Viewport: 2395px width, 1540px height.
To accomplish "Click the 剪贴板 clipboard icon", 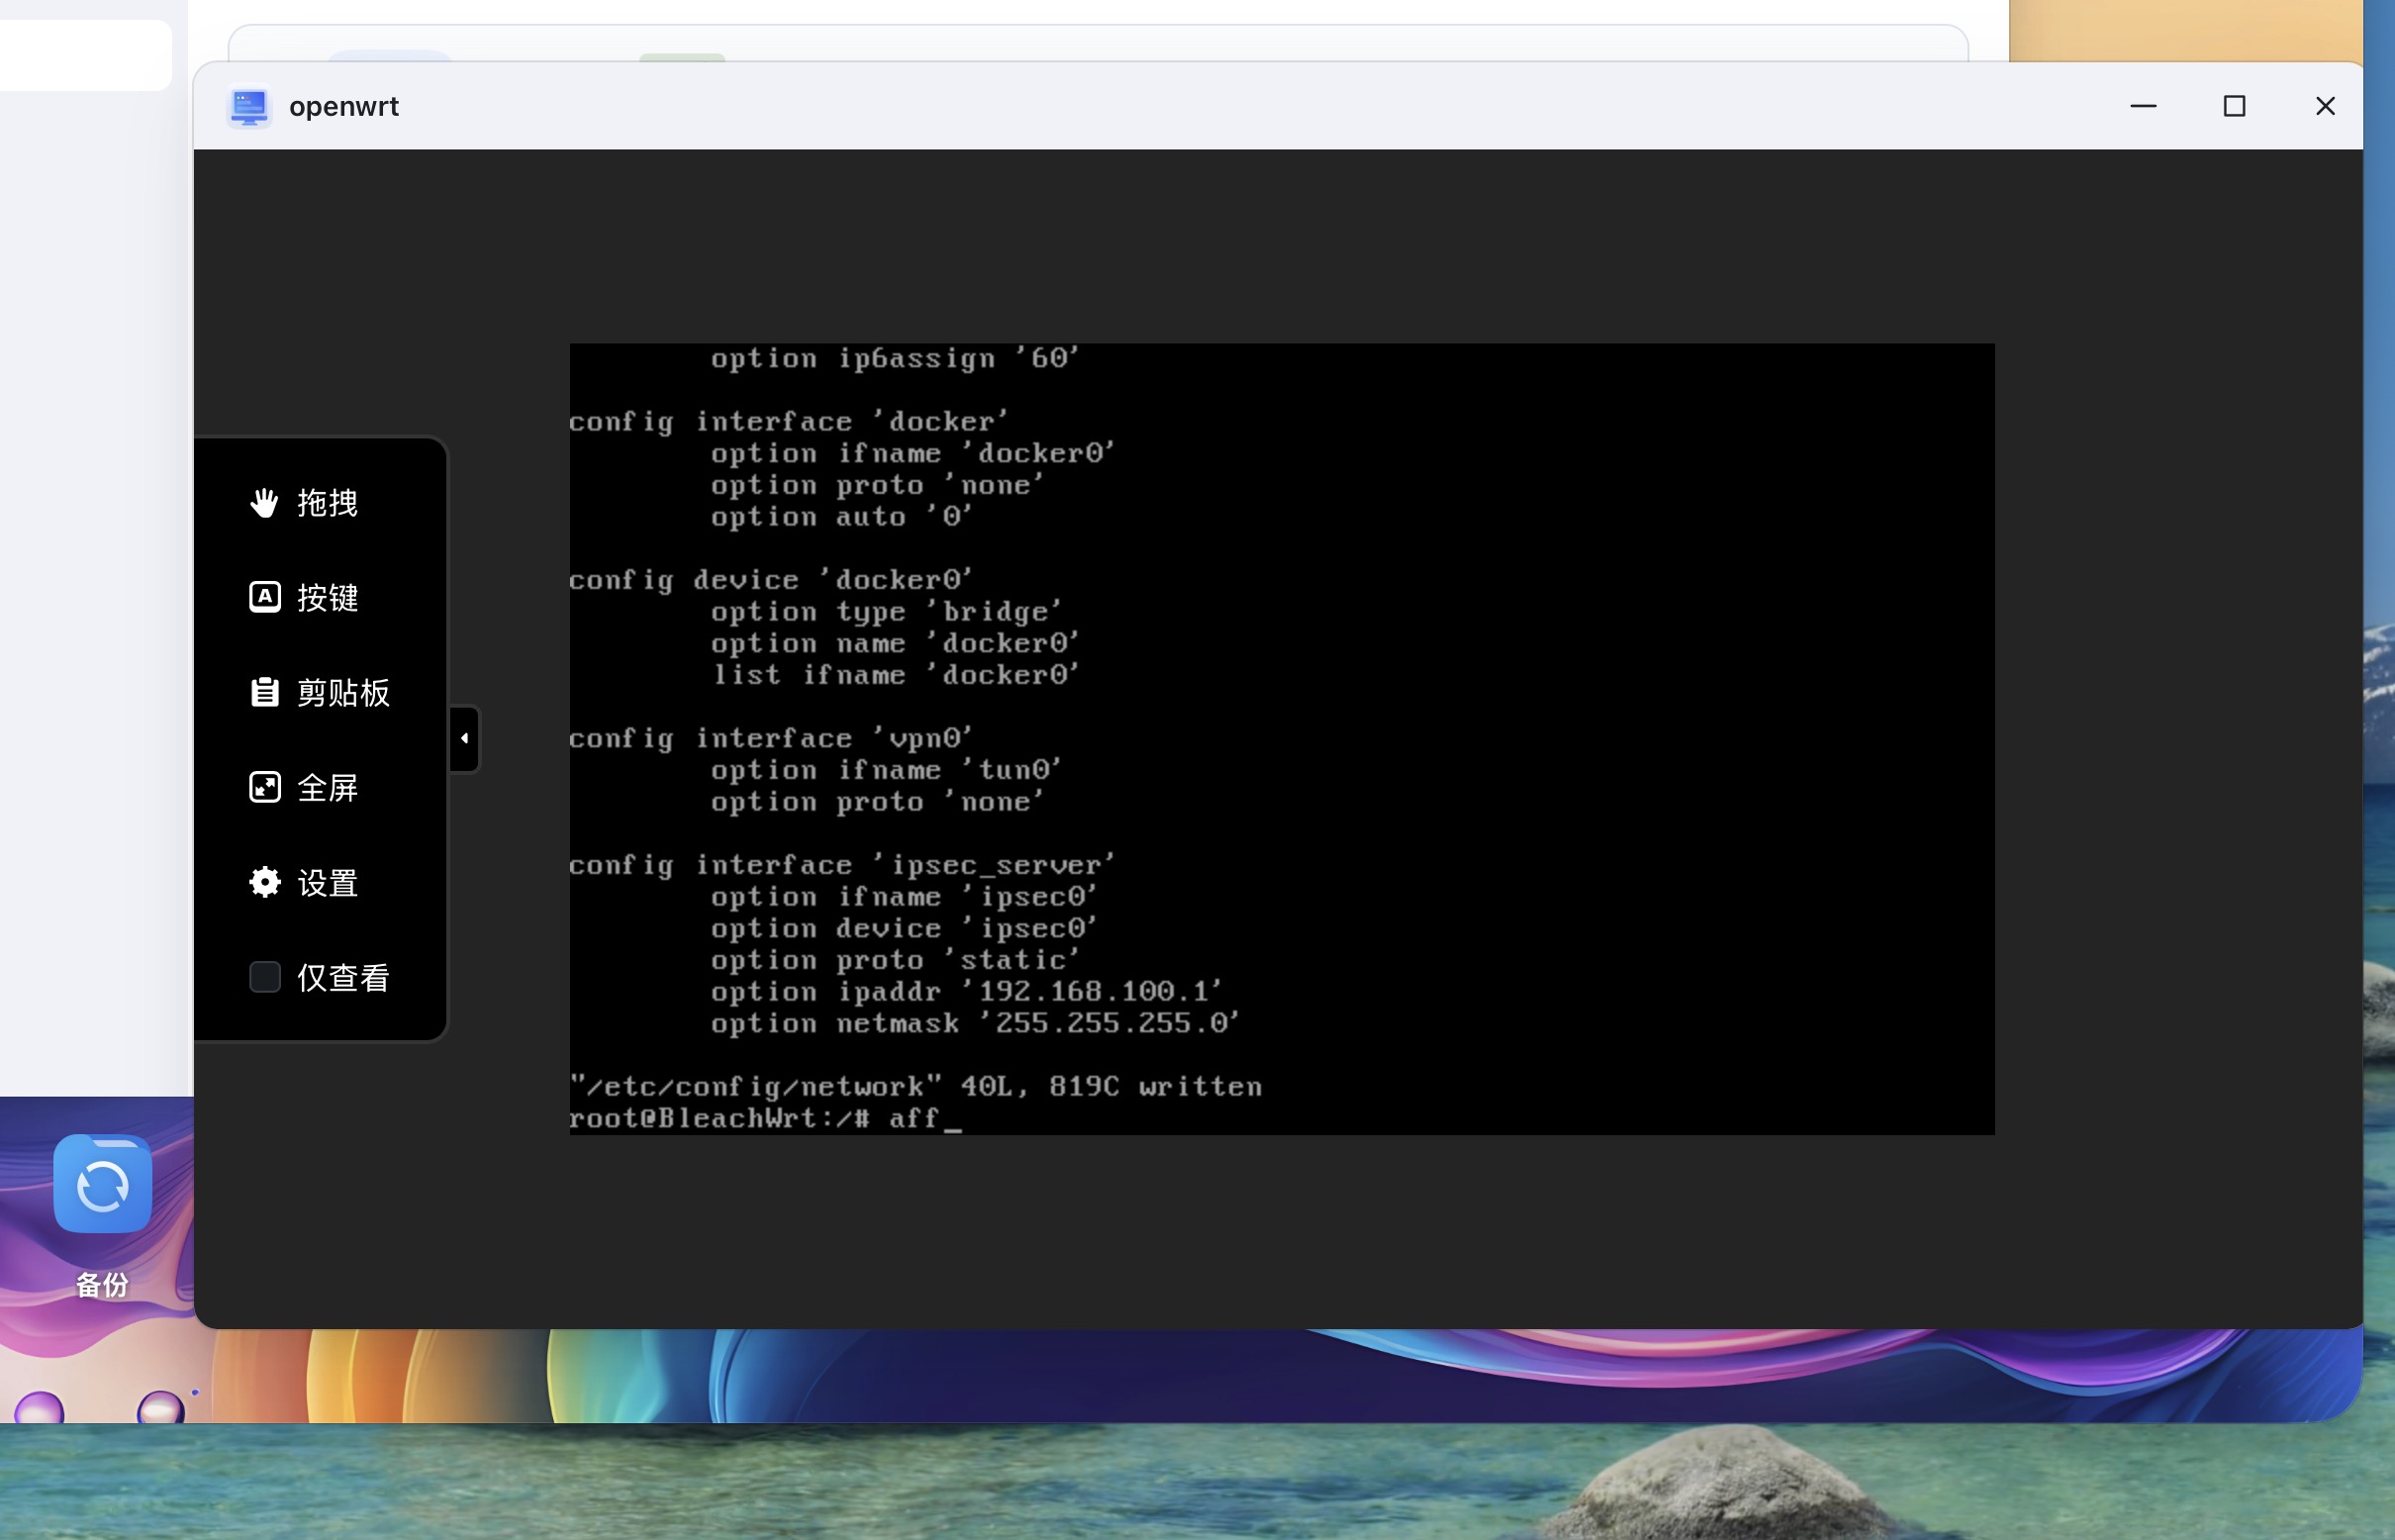I will [x=264, y=692].
